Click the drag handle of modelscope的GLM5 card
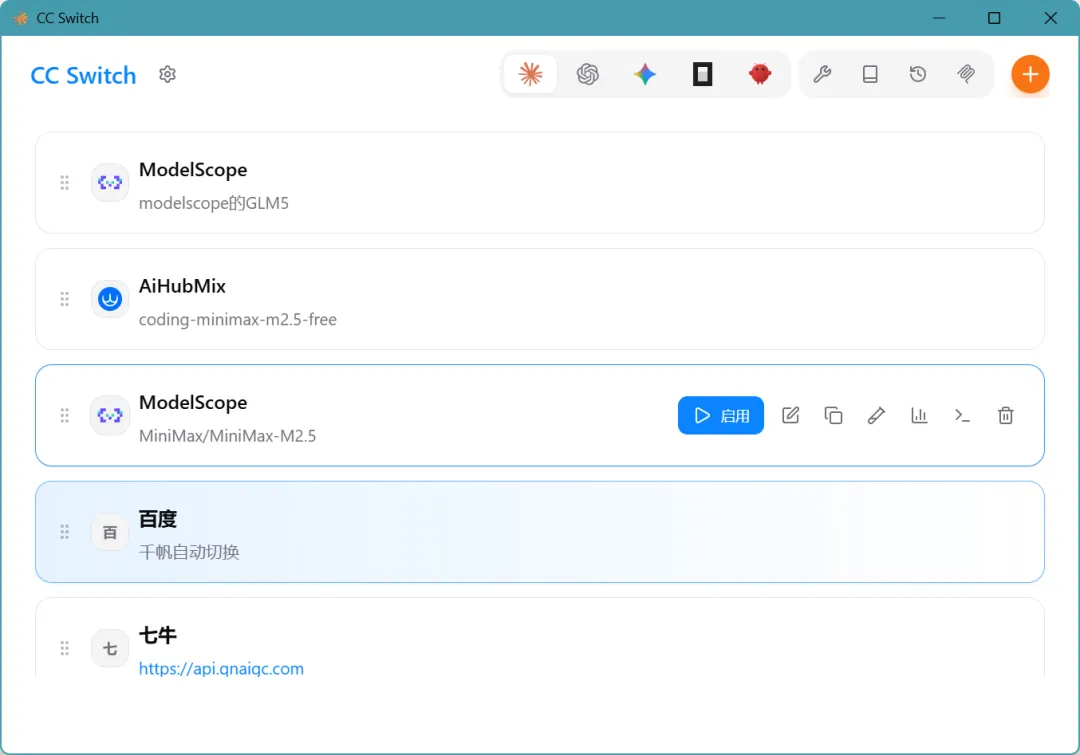Screen dimensions: 1080x755 (65, 183)
